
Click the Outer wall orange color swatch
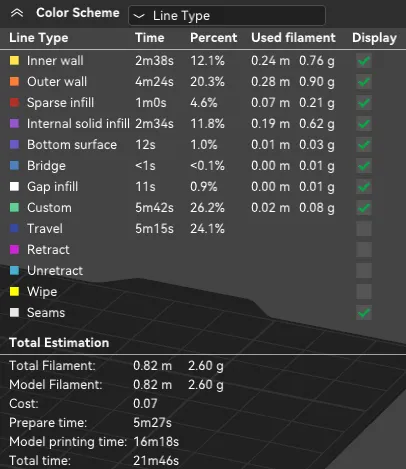point(14,82)
